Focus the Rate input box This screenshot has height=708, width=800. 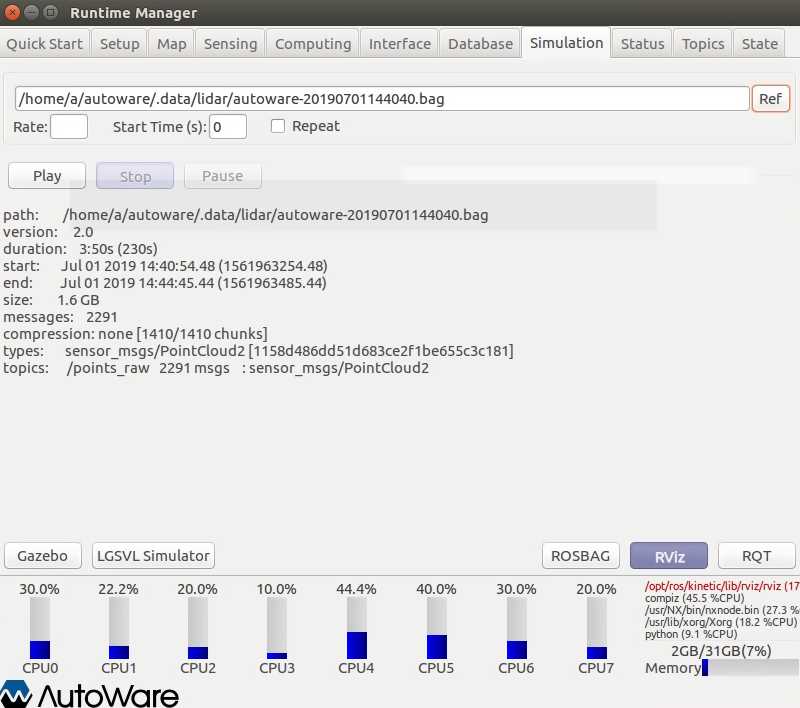pos(69,127)
